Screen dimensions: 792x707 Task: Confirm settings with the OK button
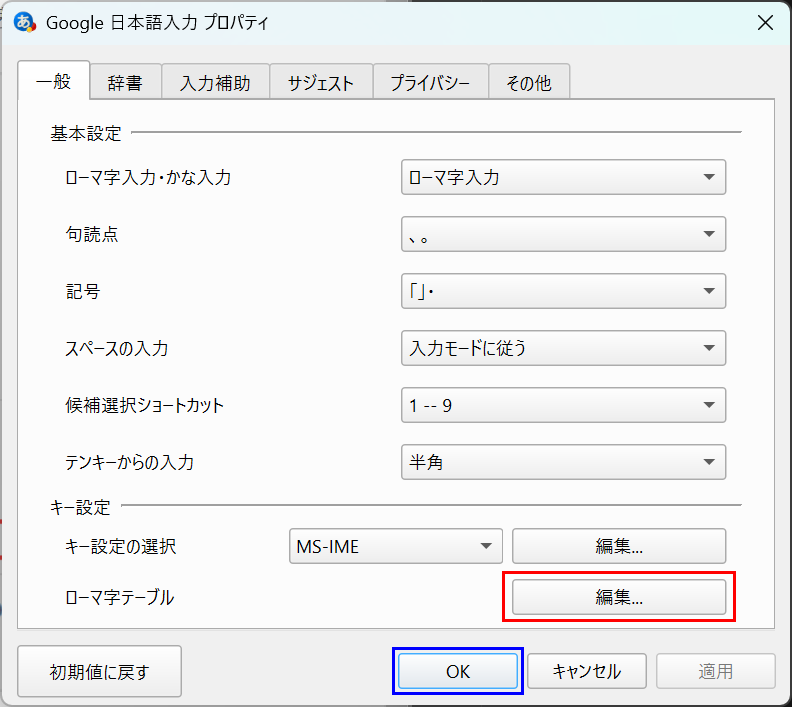(x=458, y=671)
